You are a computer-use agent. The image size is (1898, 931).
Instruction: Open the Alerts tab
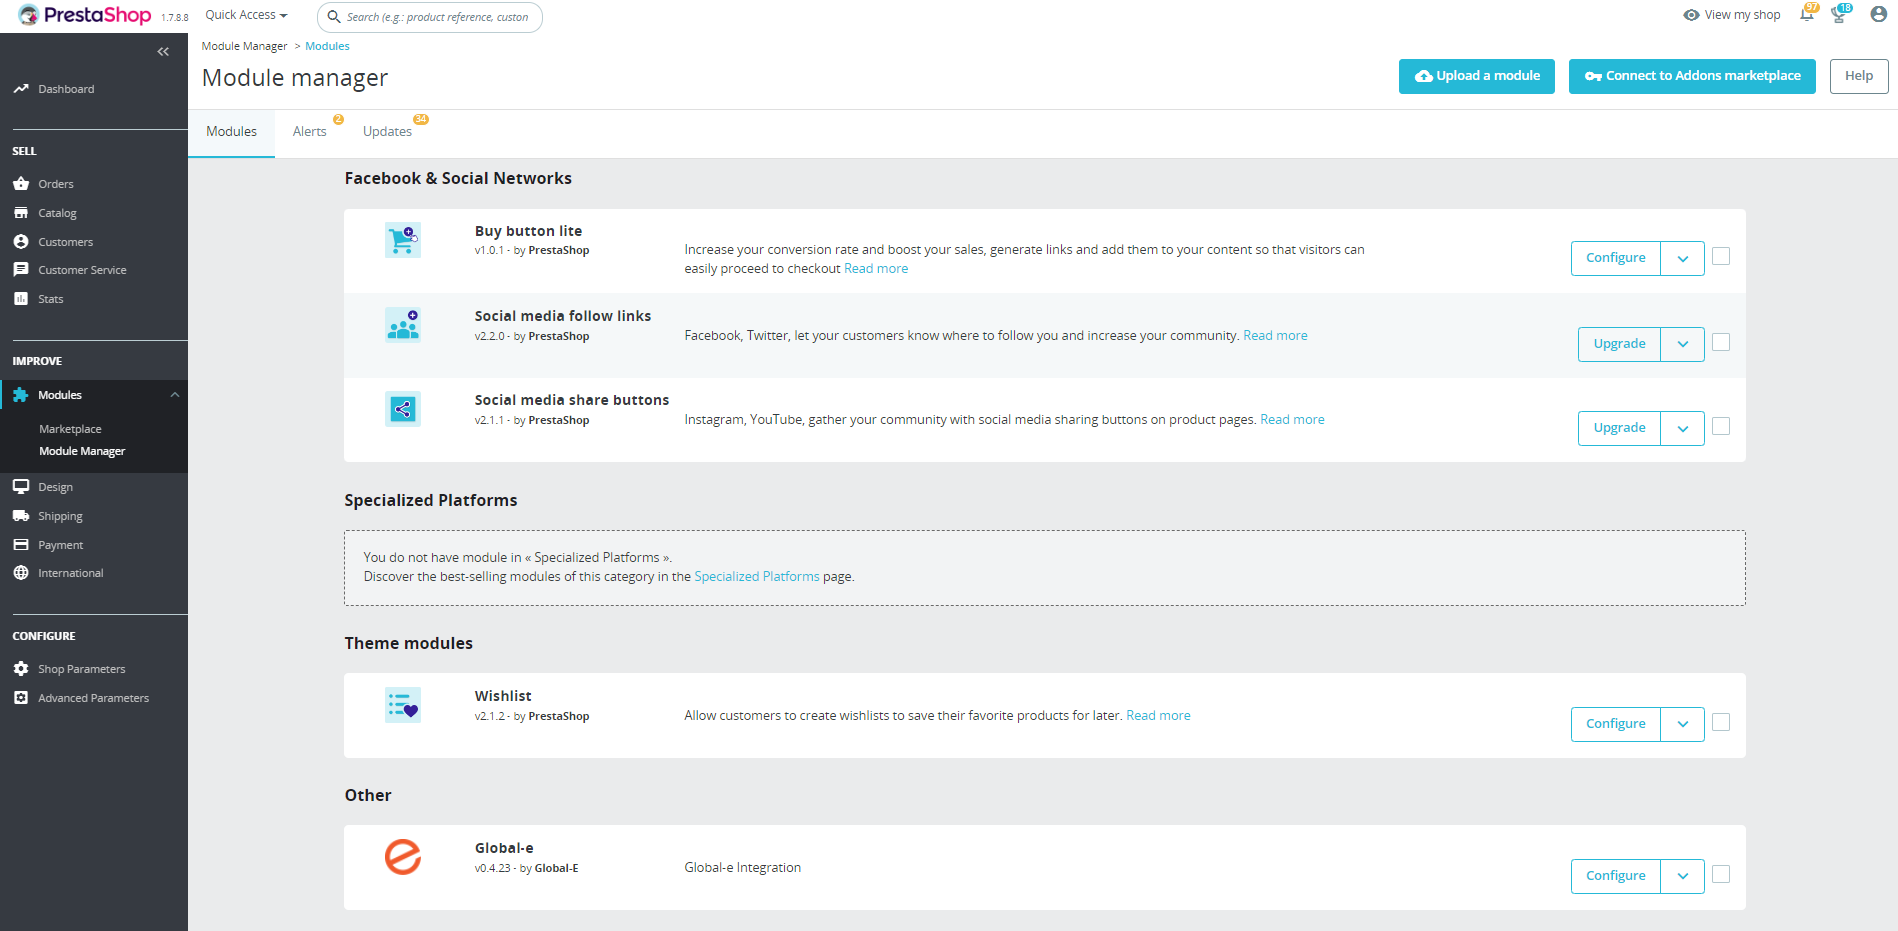(310, 131)
